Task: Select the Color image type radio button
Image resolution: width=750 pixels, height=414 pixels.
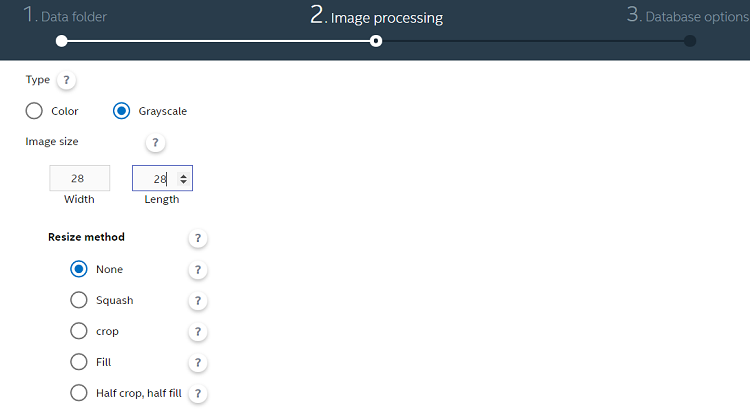Action: click(34, 111)
